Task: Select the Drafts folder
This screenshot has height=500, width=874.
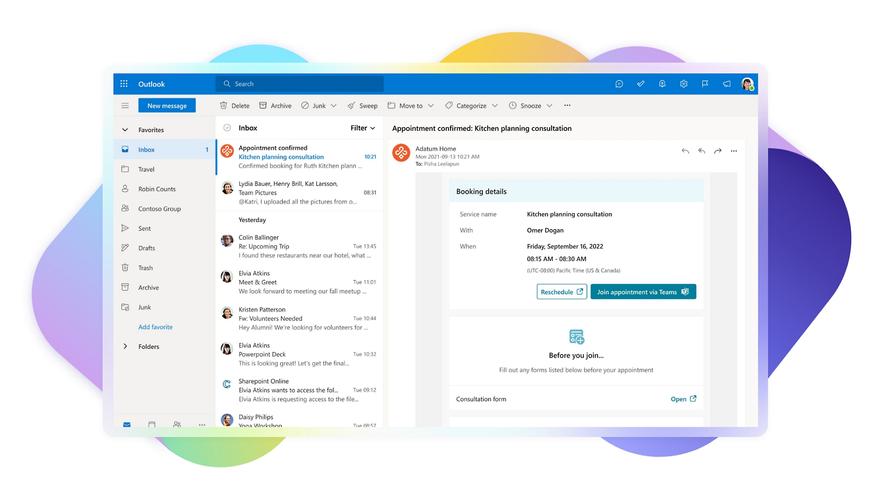Action: pyautogui.click(x=147, y=248)
